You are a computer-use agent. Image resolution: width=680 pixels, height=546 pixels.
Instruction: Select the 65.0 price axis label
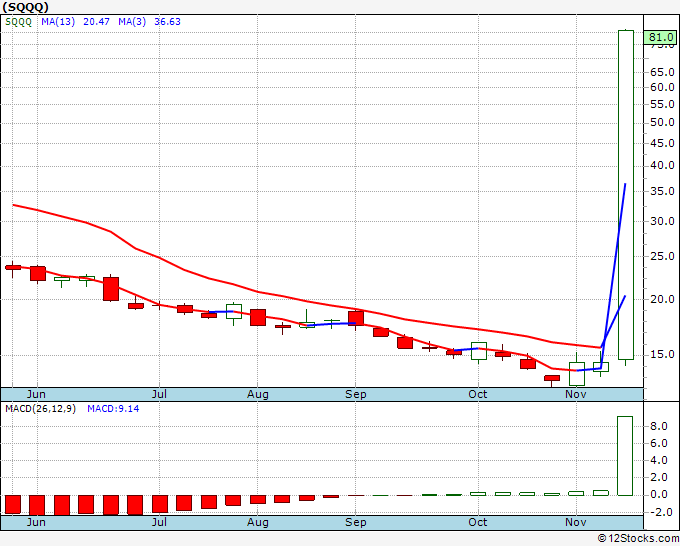[662, 72]
